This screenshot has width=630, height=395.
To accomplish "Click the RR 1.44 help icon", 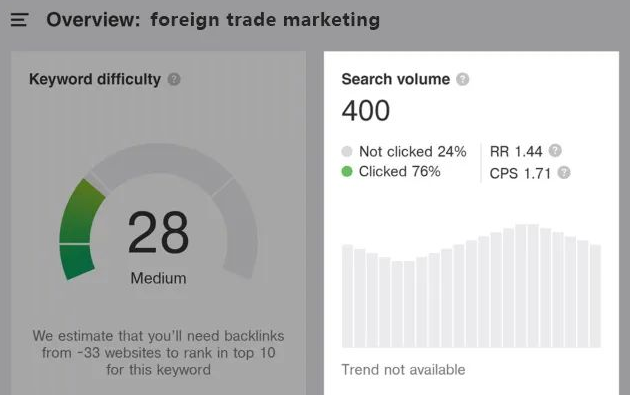I will tap(555, 151).
